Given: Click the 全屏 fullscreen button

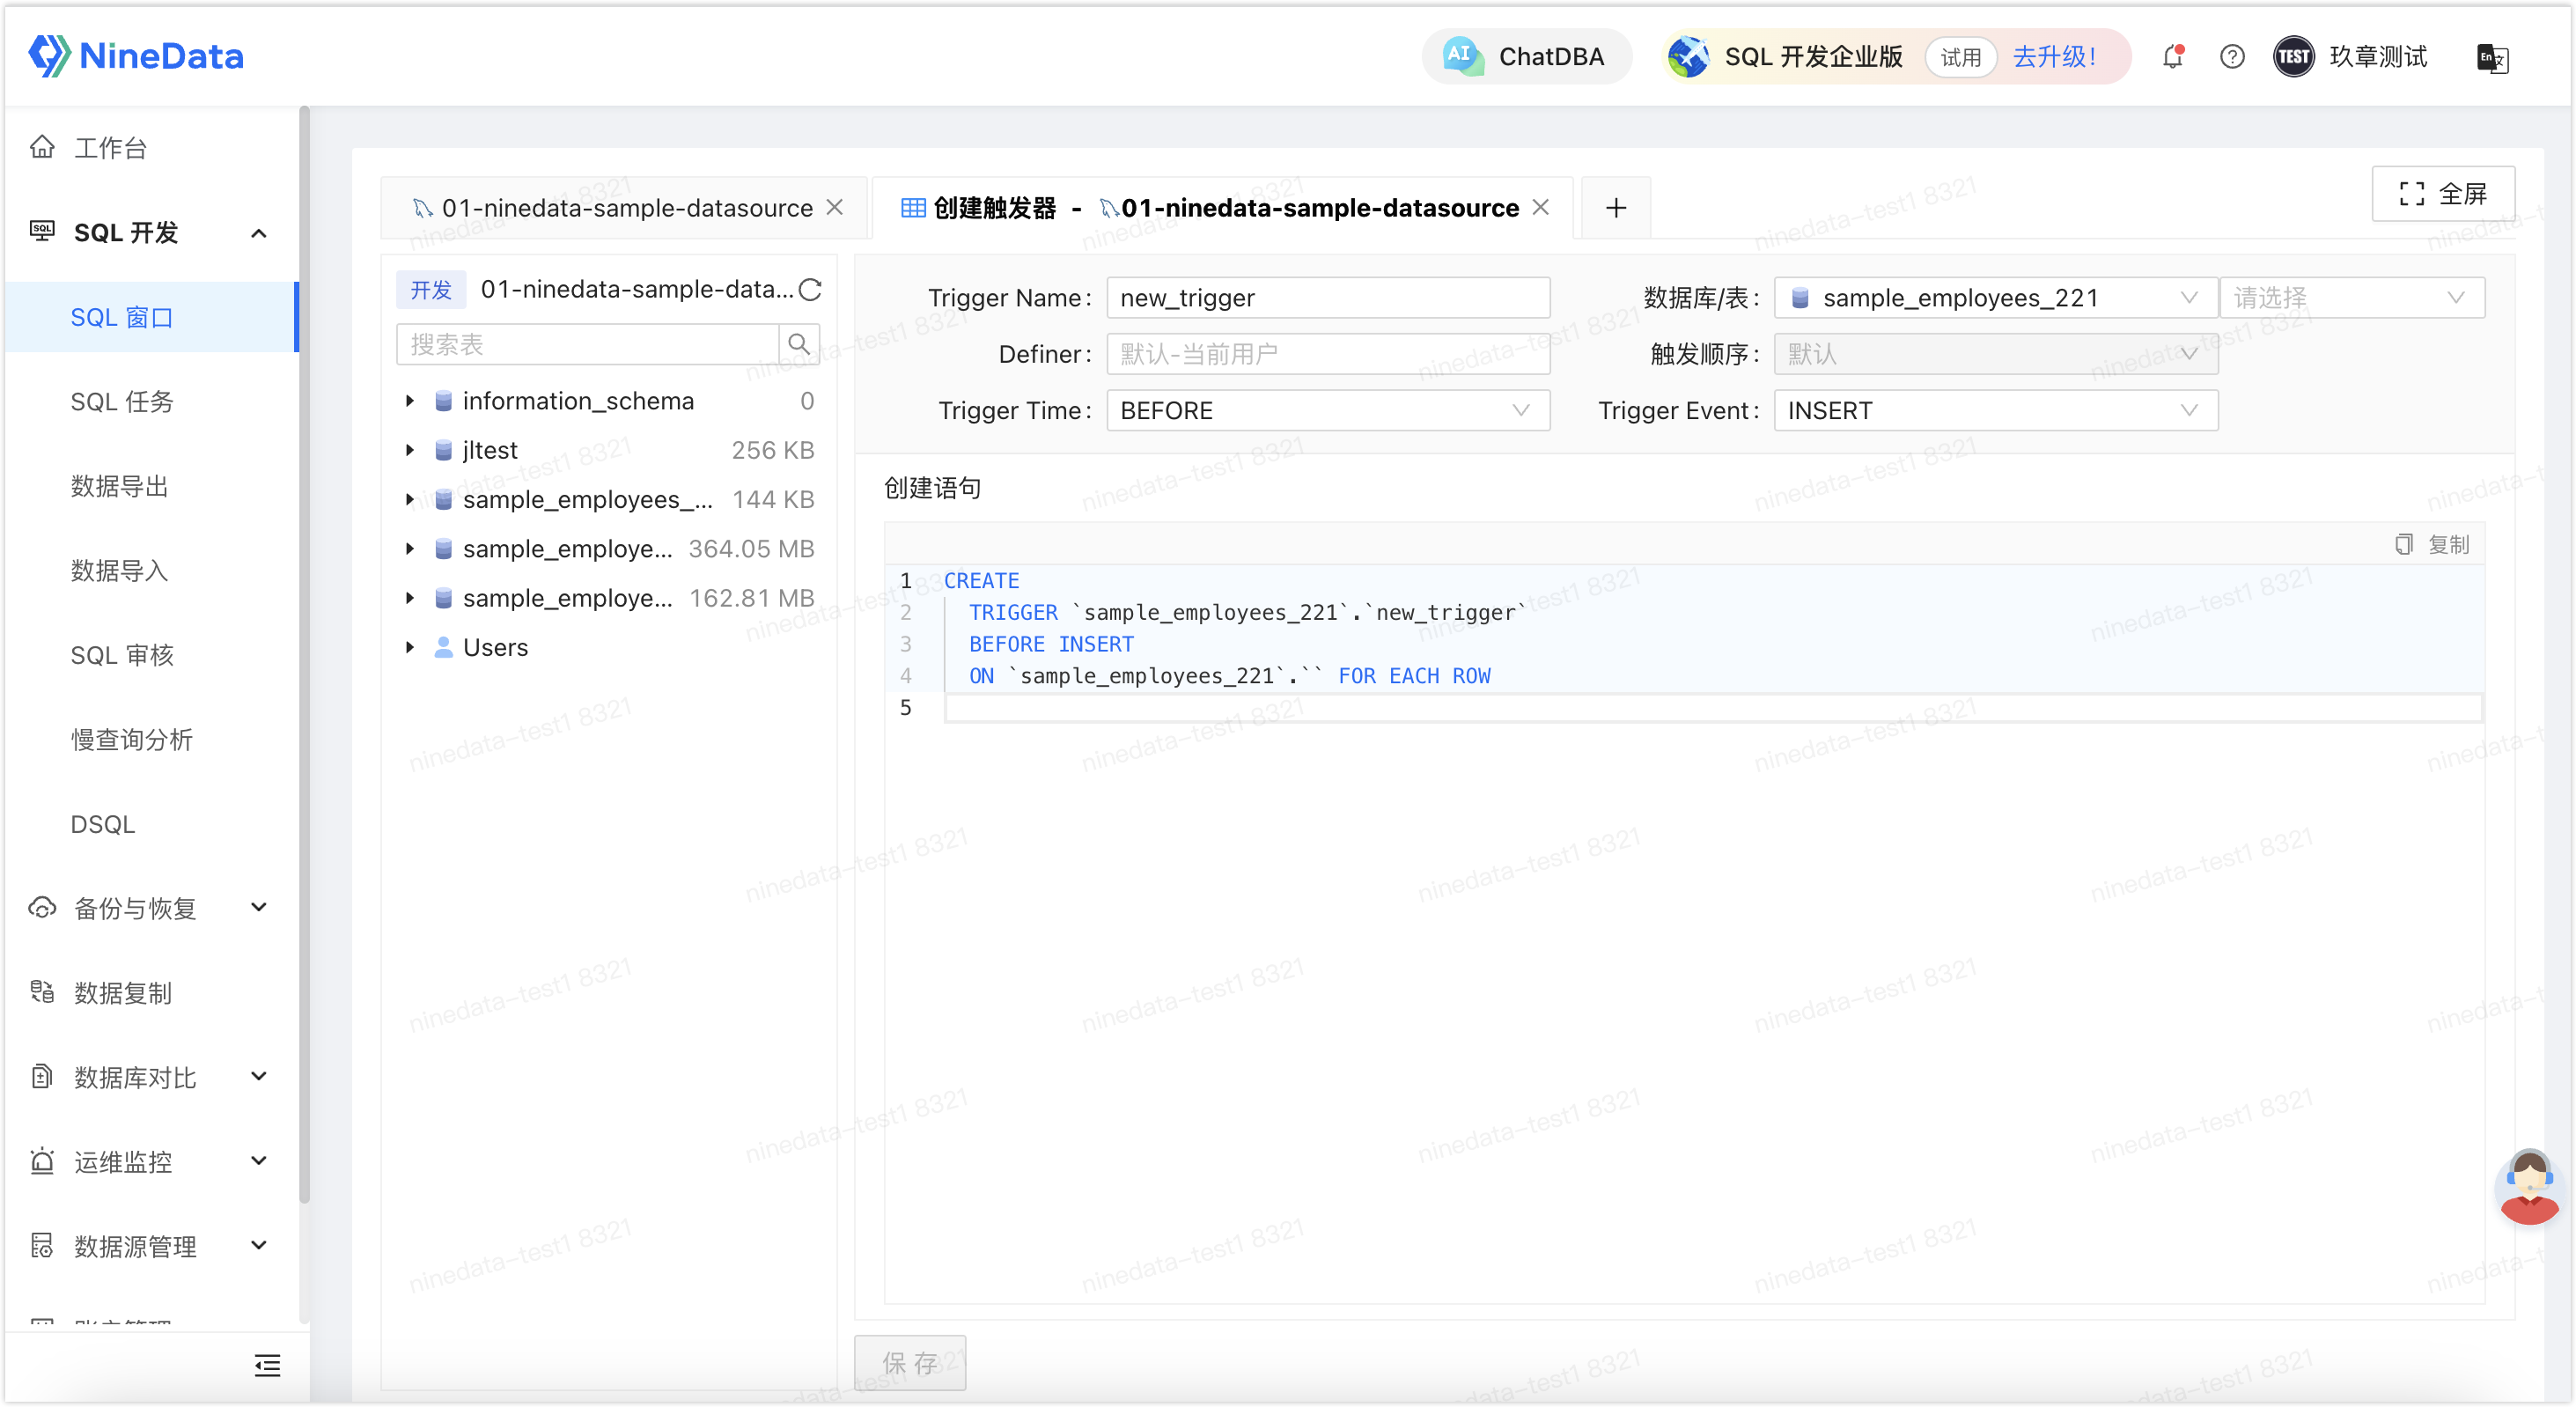Looking at the screenshot, I should [x=2442, y=194].
